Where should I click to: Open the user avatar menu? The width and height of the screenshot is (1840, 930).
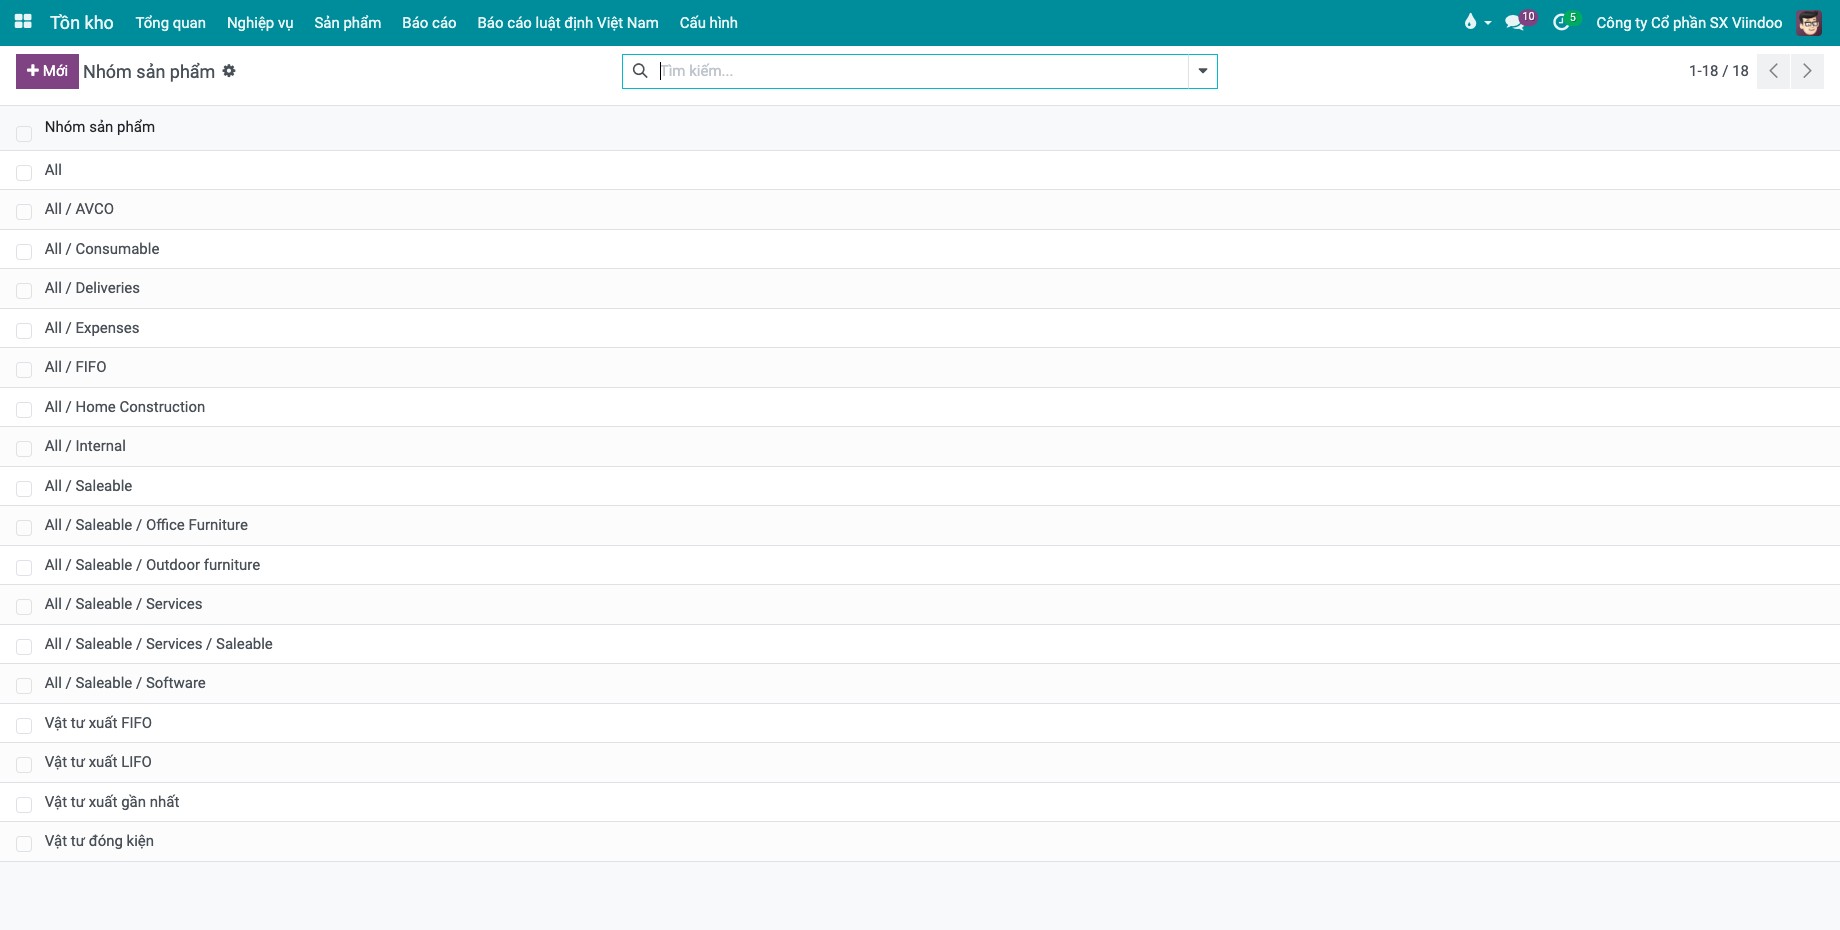[1809, 22]
